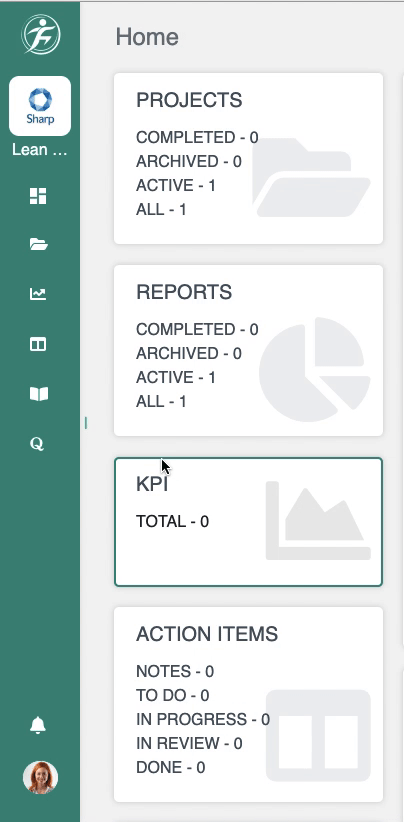This screenshot has width=404, height=822.
Task: Select the line chart reports sidebar icon
Action: point(38,294)
